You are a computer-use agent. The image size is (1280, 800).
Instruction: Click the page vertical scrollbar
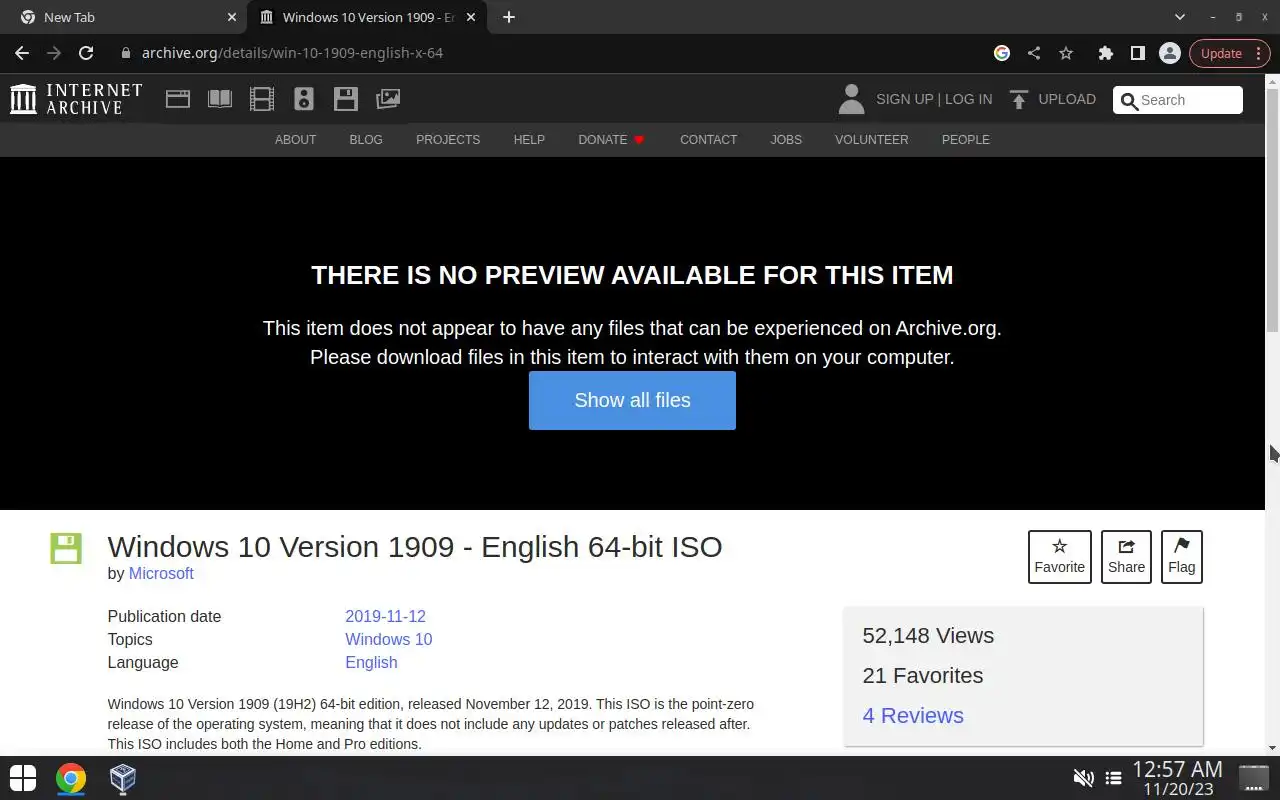(1272, 210)
